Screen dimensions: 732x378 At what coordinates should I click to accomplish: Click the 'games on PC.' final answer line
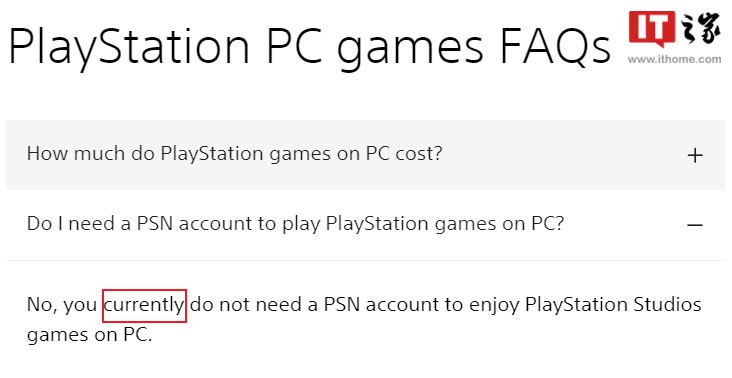tap(90, 335)
